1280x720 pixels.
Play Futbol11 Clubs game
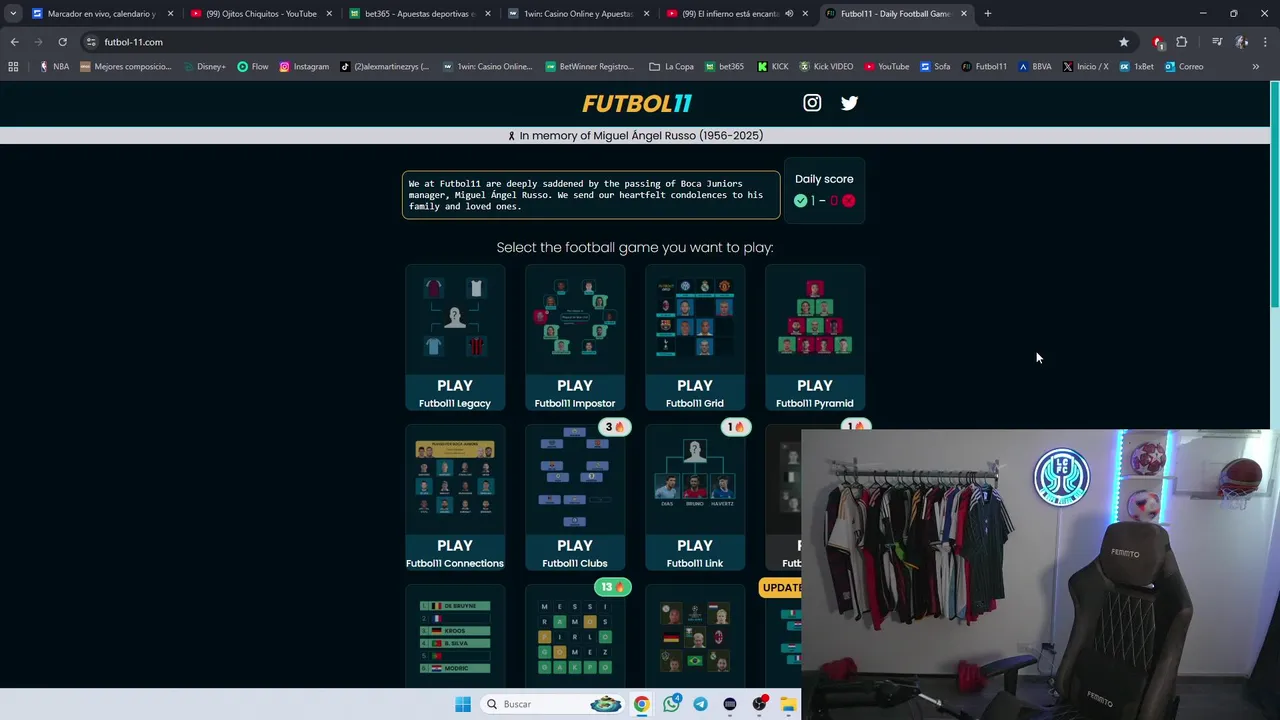tap(575, 498)
